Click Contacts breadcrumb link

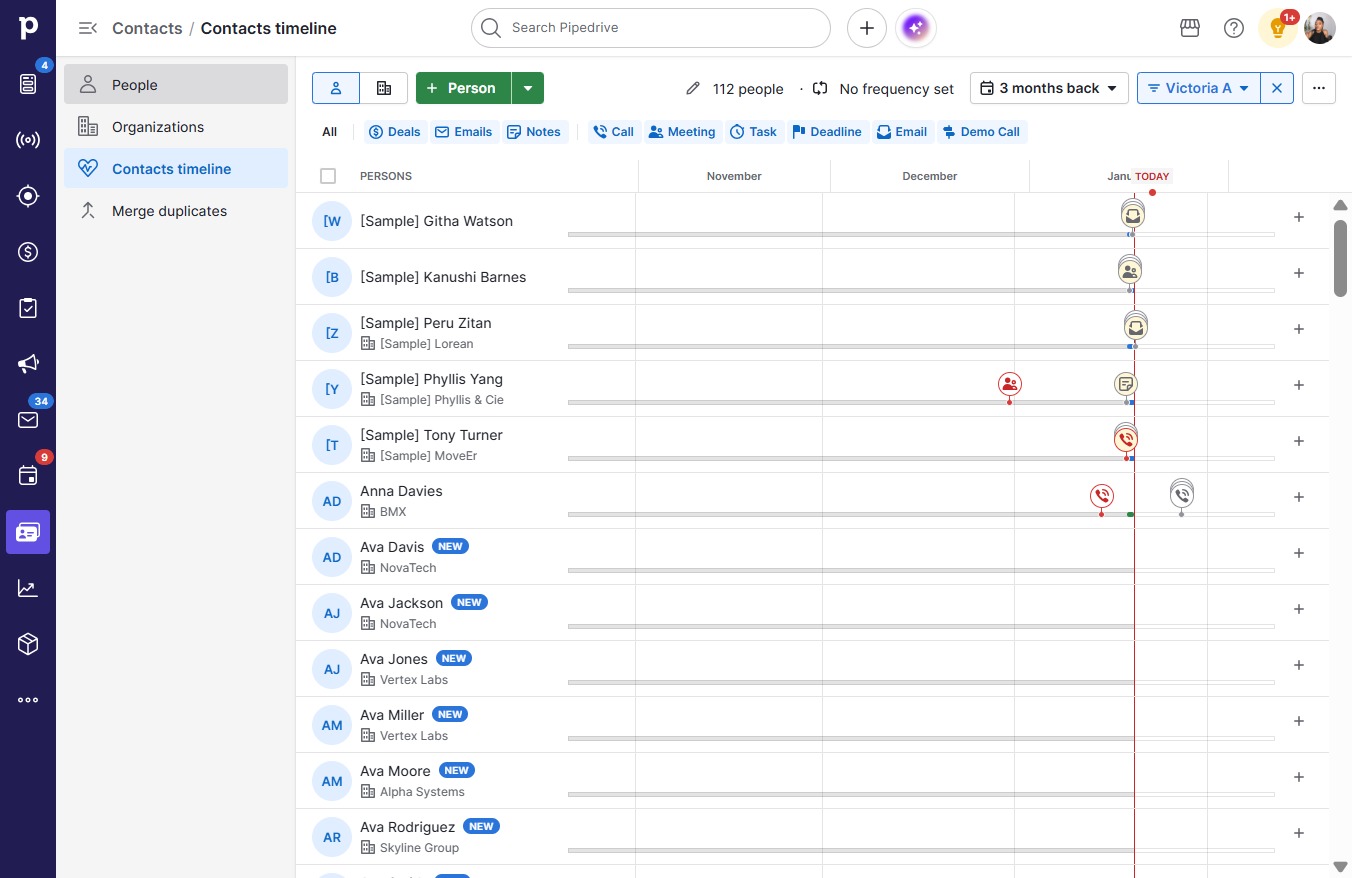pyautogui.click(x=147, y=28)
